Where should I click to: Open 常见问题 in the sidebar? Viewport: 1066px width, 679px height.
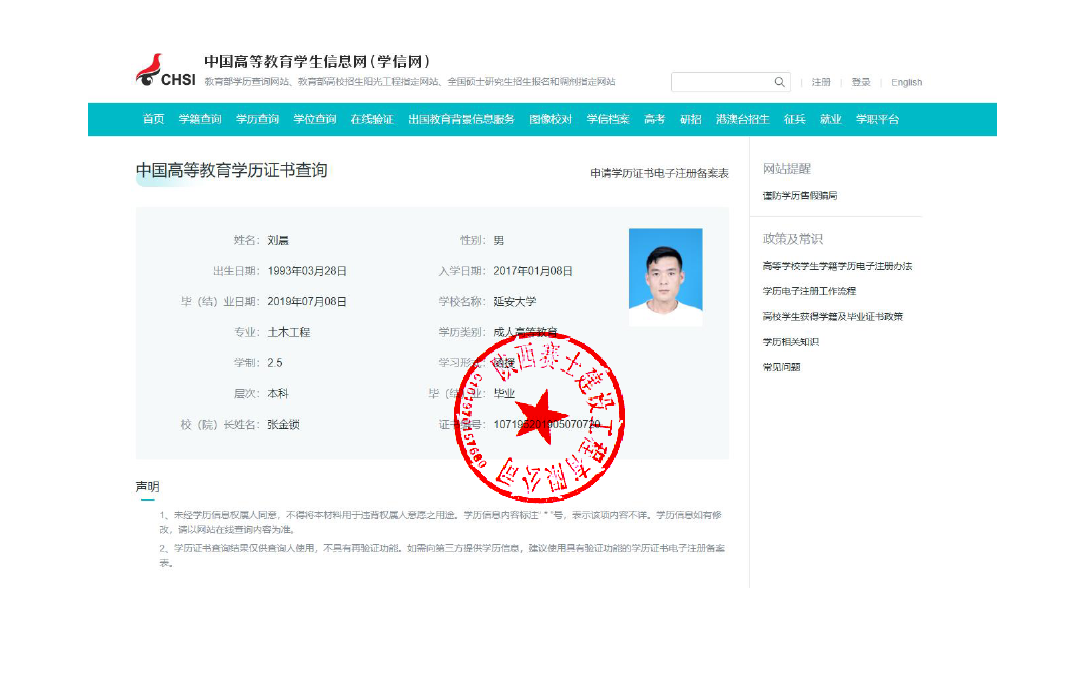pos(781,367)
